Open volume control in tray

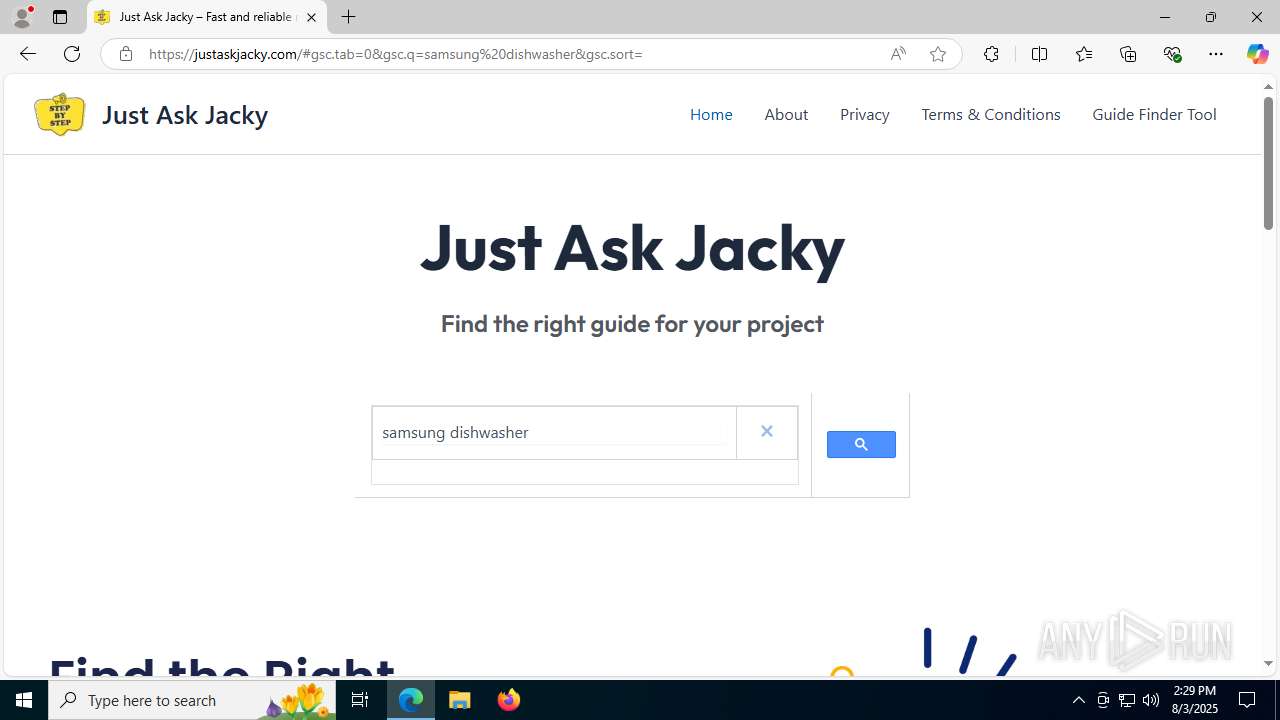tap(1151, 700)
